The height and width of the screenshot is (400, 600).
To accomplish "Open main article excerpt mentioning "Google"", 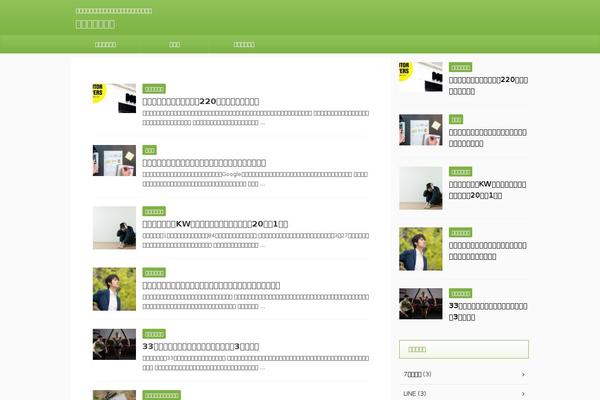I will [255, 179].
